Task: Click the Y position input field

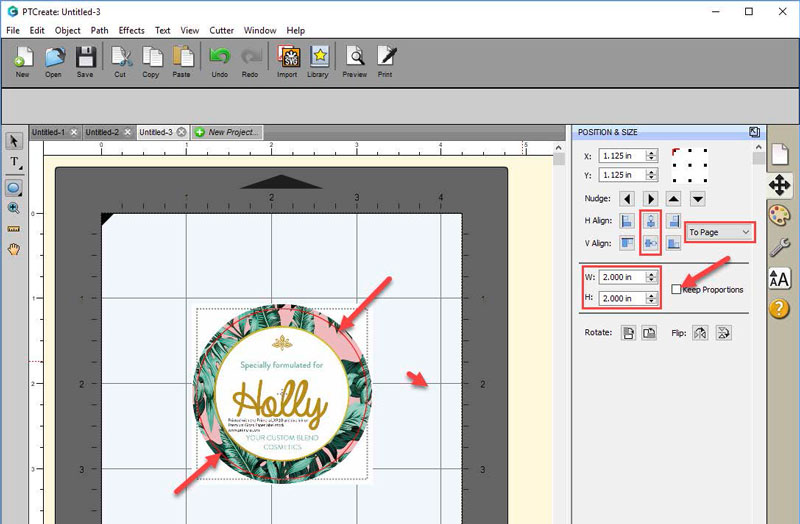Action: coord(622,175)
